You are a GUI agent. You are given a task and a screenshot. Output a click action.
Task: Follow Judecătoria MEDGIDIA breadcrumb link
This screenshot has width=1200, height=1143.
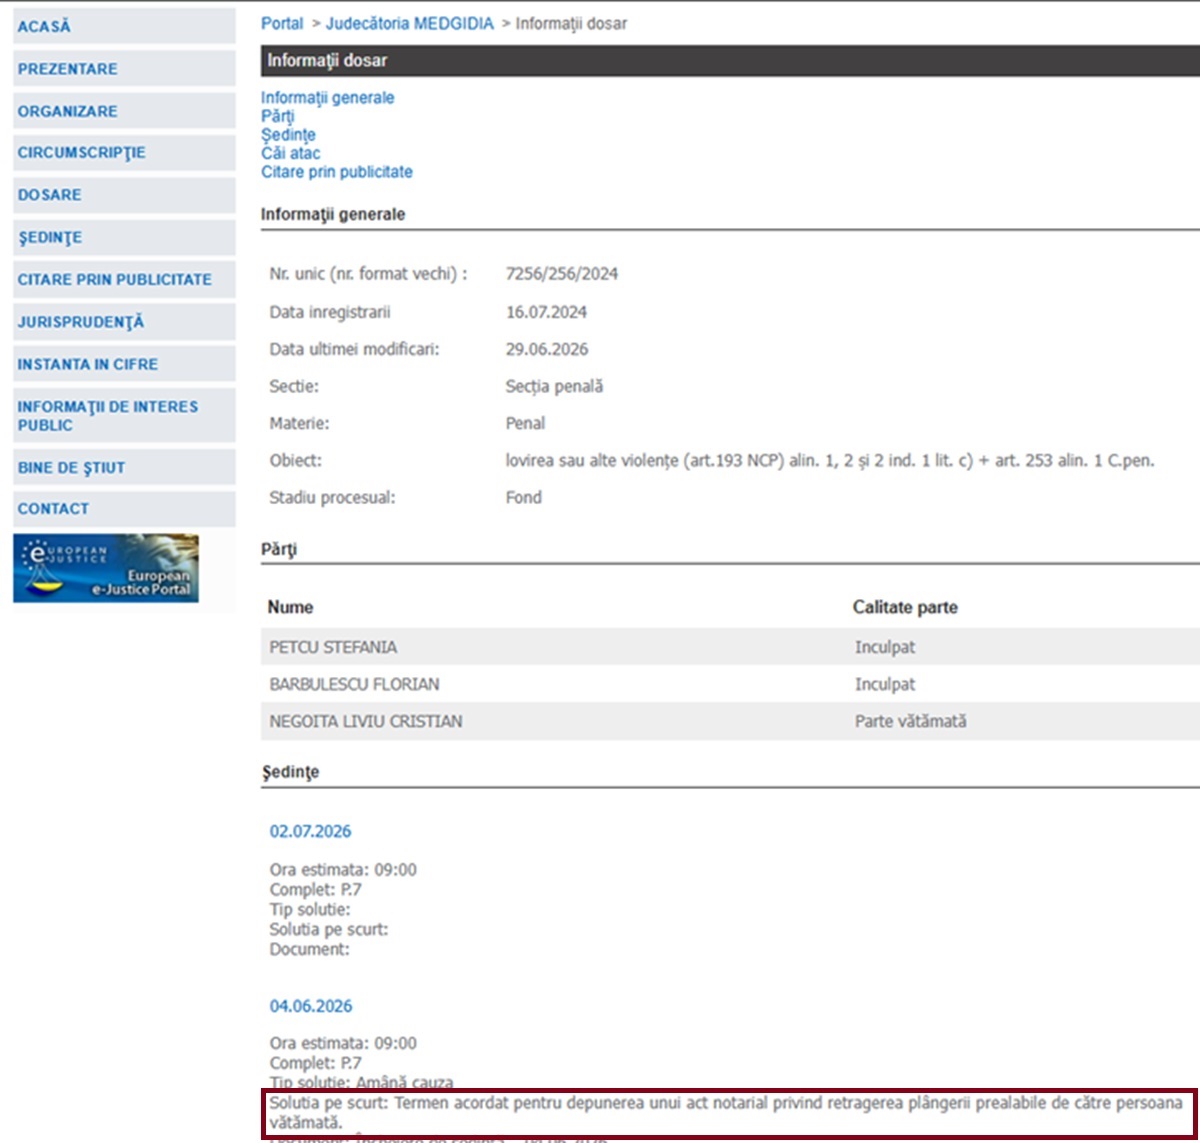(410, 24)
